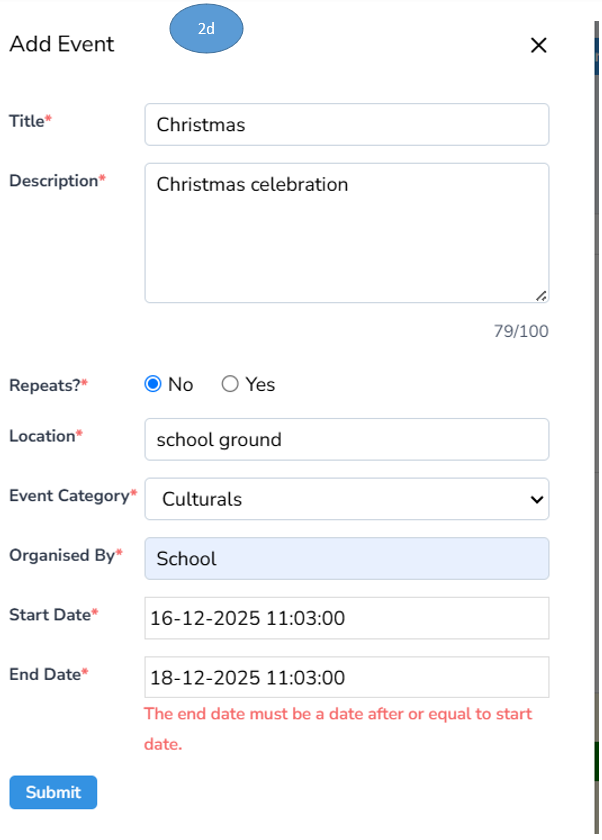Click inside the Title field containing Christmas
The width and height of the screenshot is (602, 840).
point(346,124)
